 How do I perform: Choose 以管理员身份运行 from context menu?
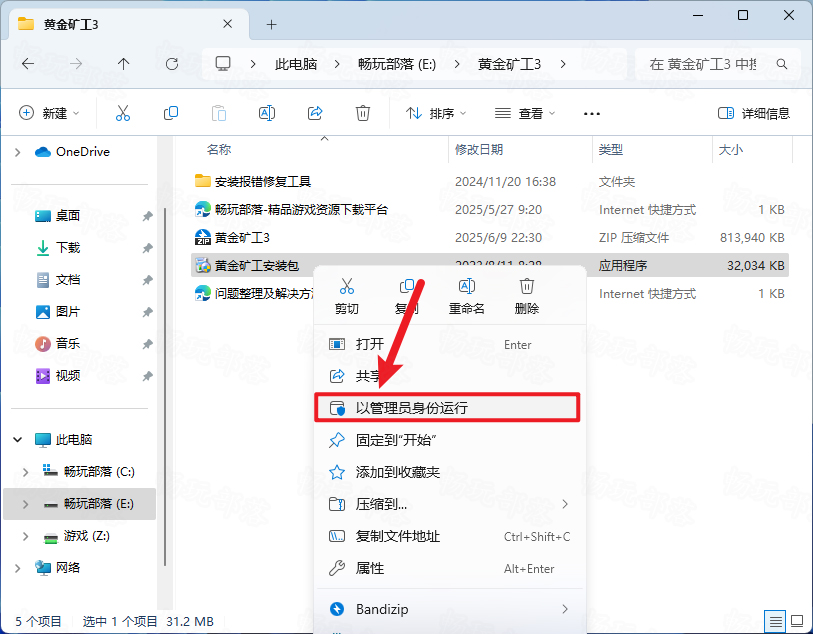pos(447,407)
